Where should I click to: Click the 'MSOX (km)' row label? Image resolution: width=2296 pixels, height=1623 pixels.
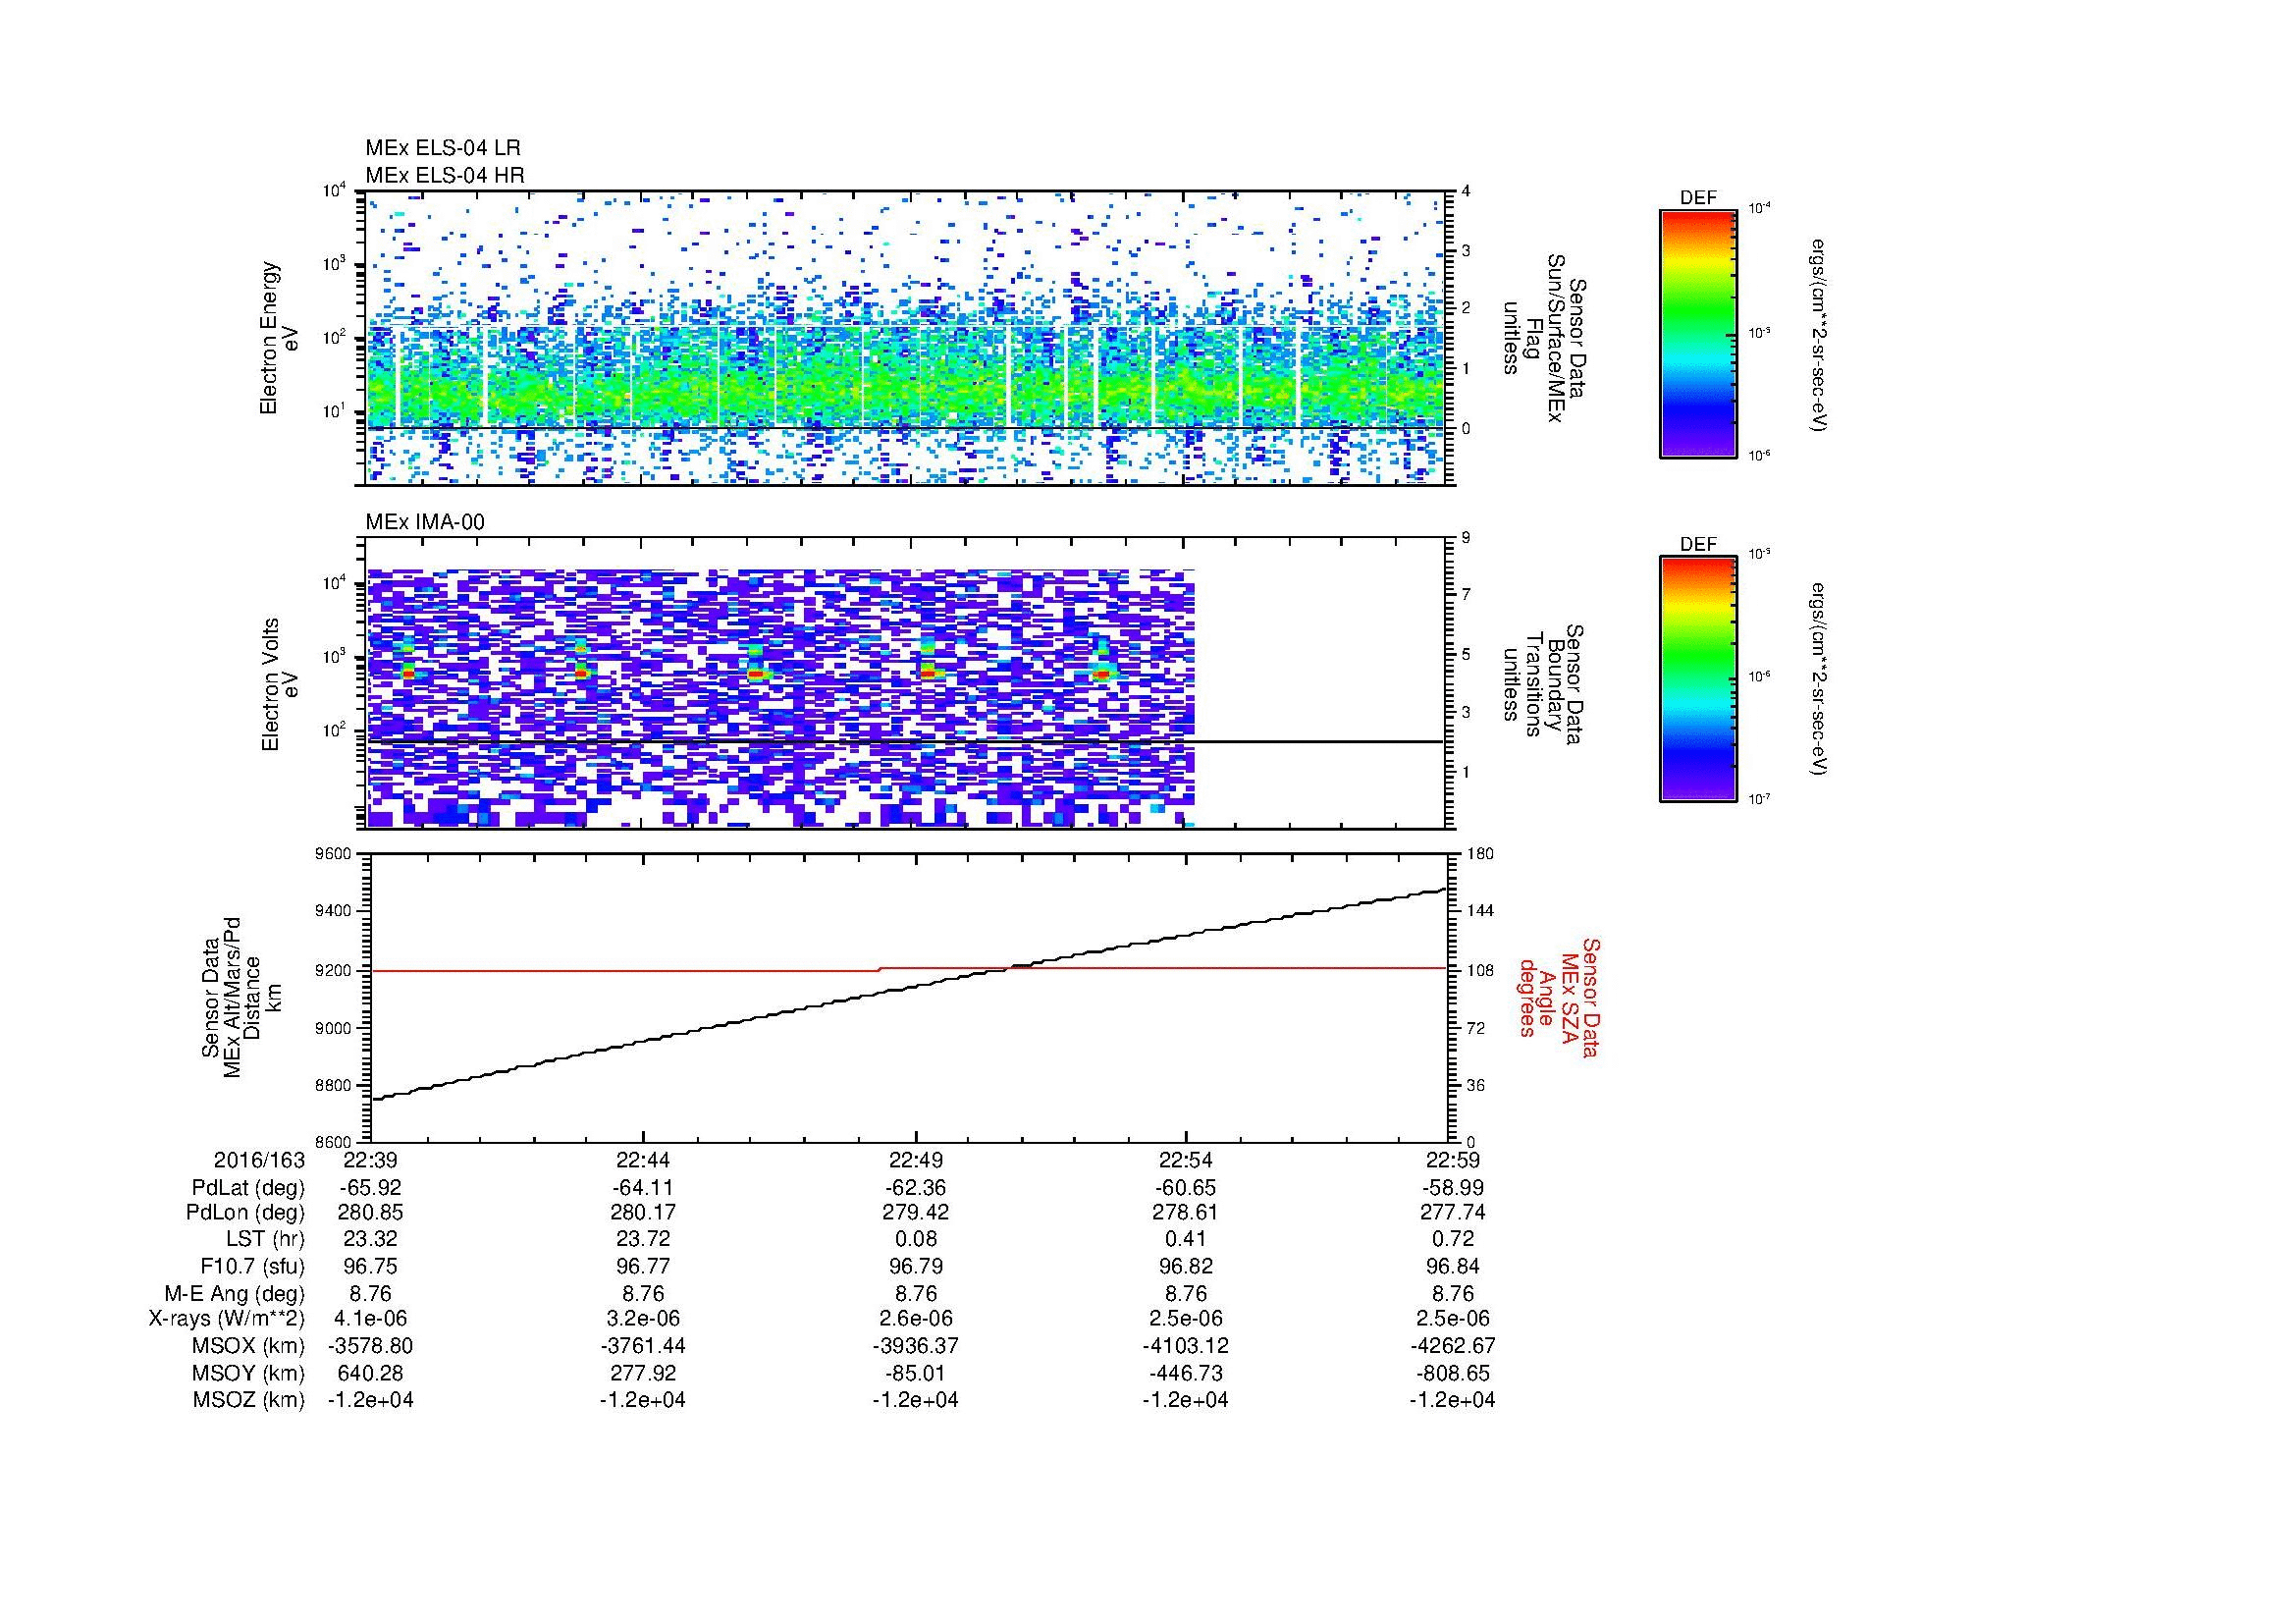[249, 1346]
